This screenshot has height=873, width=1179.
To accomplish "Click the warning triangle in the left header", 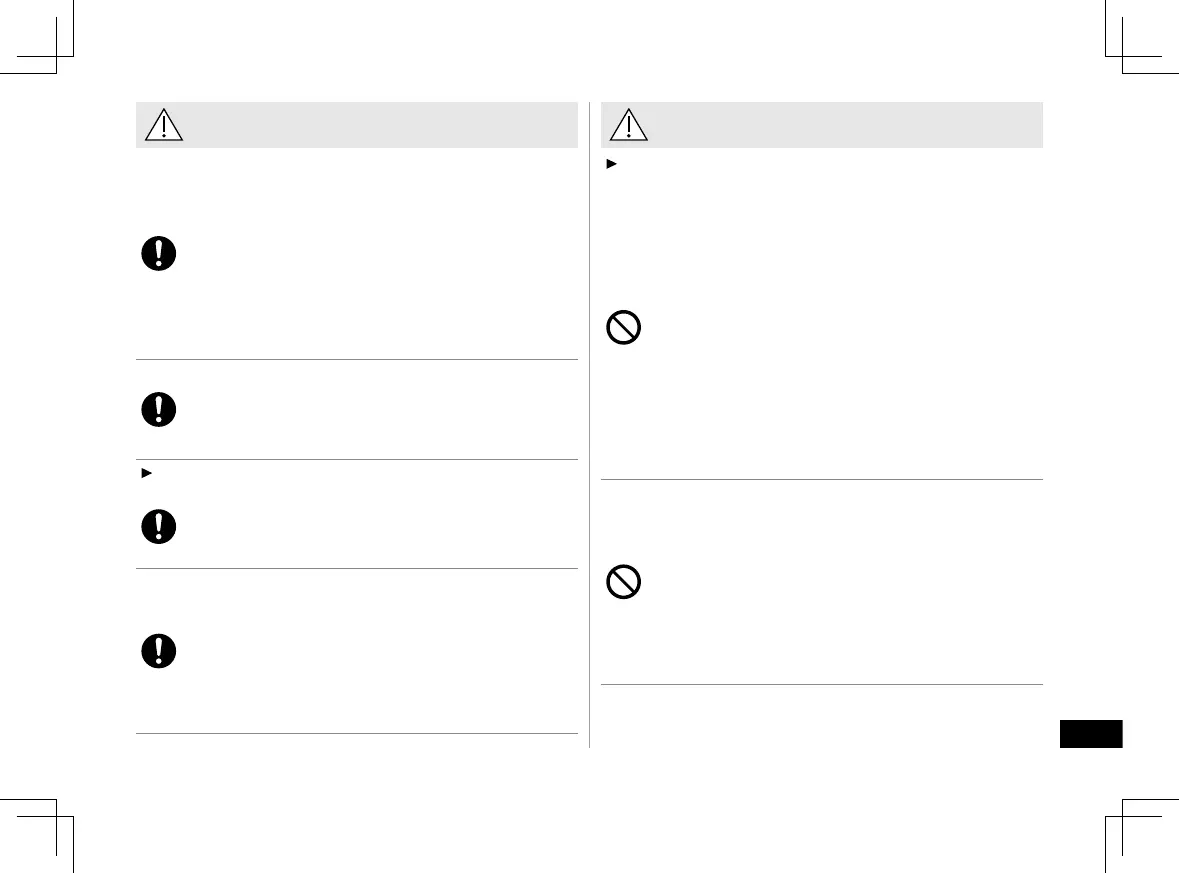I will [x=162, y=125].
